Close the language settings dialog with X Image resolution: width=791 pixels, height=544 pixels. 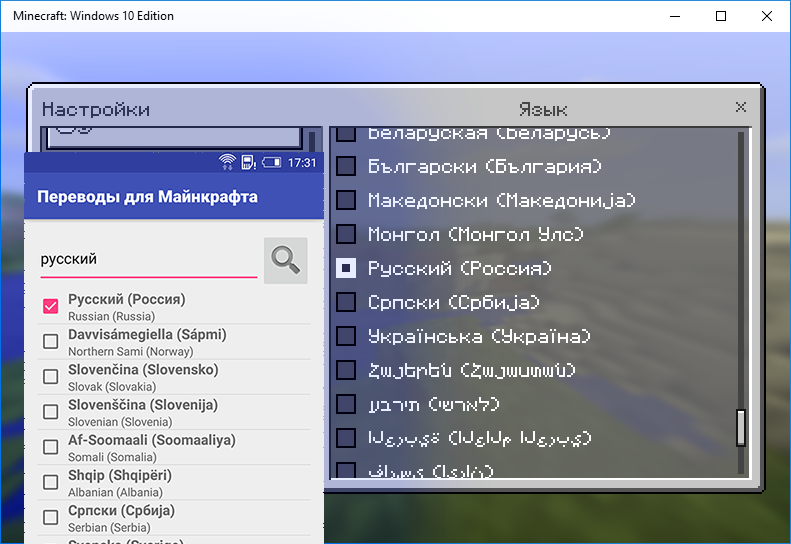coord(741,107)
